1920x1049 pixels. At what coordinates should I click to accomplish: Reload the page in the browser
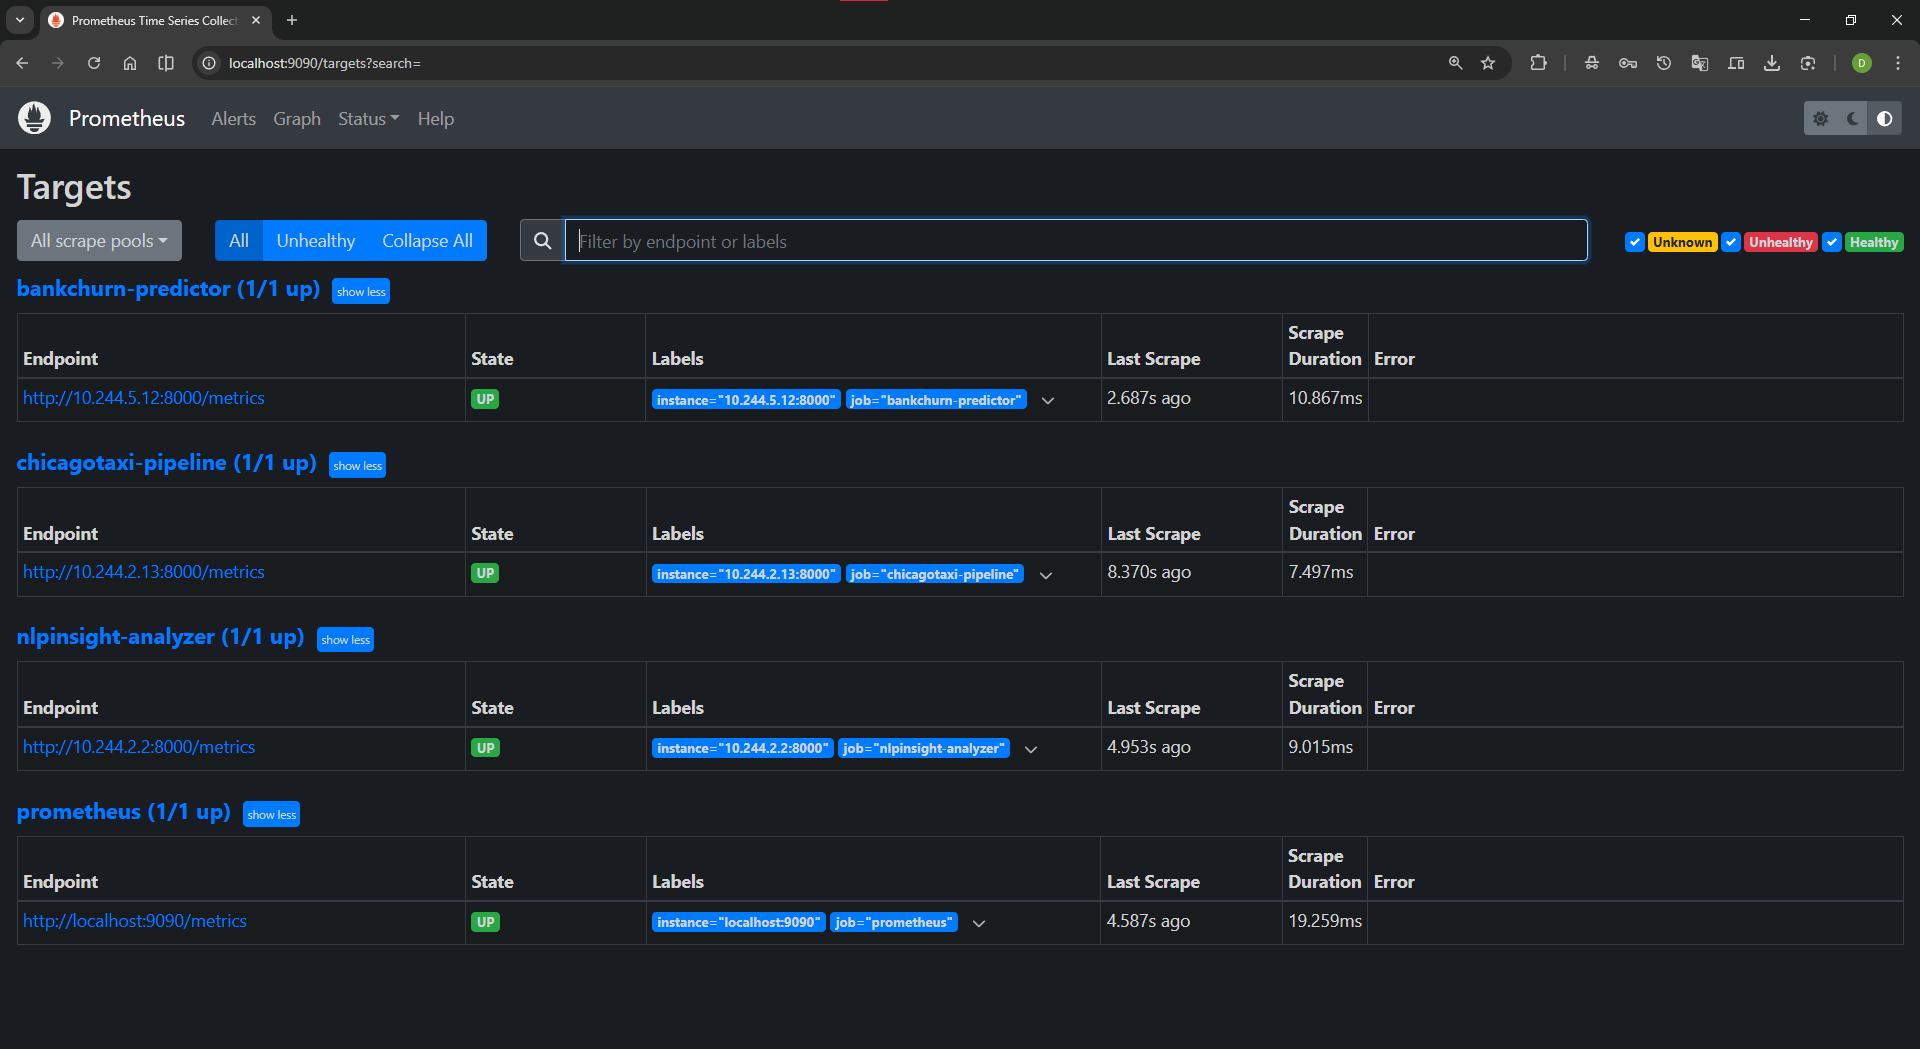click(x=94, y=63)
